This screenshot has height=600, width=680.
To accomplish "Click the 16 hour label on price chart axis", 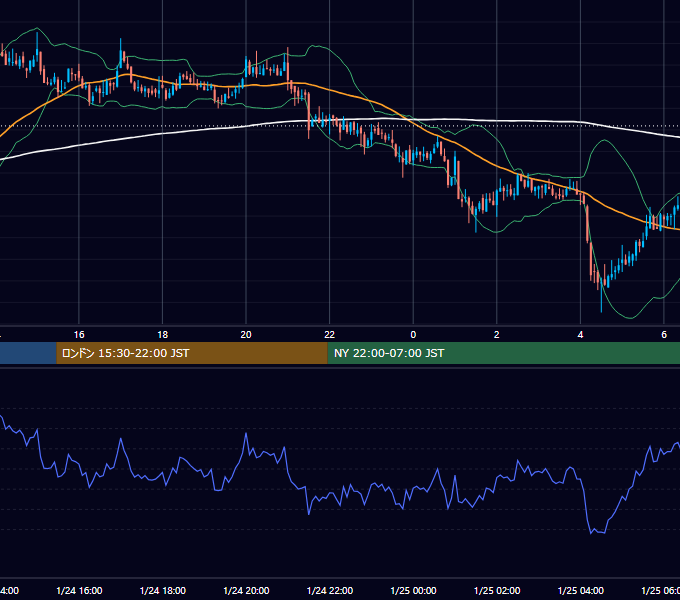I will click(79, 334).
